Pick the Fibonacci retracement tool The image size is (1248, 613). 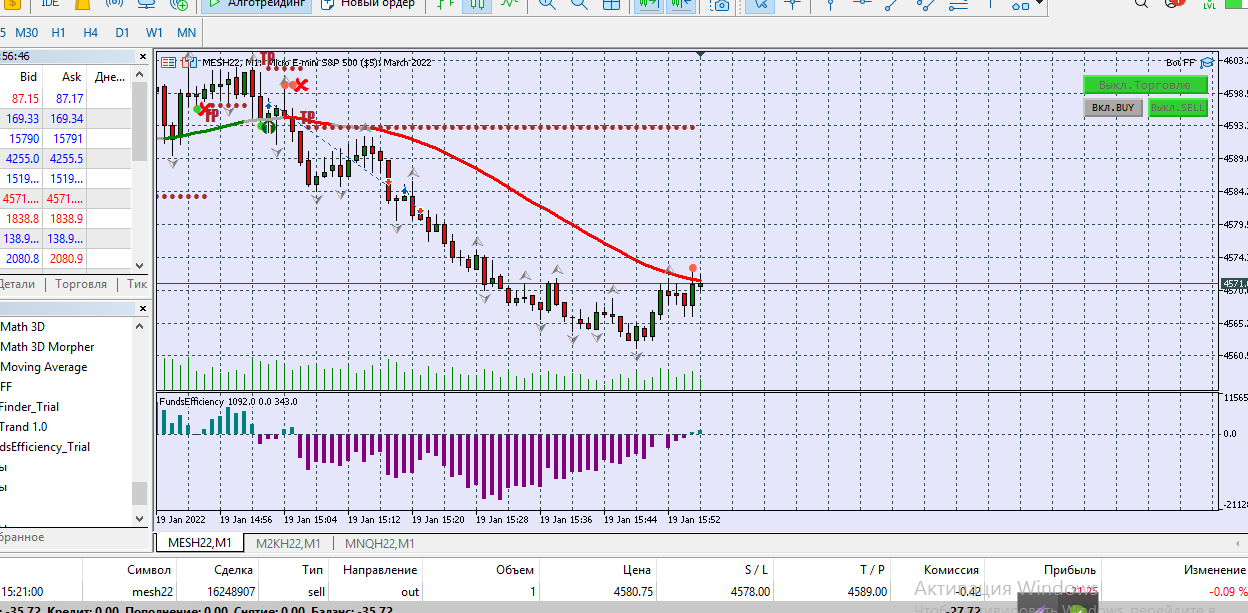point(957,6)
